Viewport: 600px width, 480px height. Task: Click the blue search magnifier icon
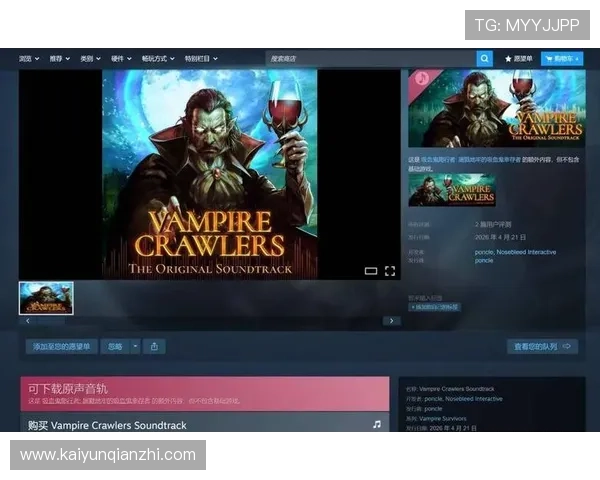(x=484, y=59)
